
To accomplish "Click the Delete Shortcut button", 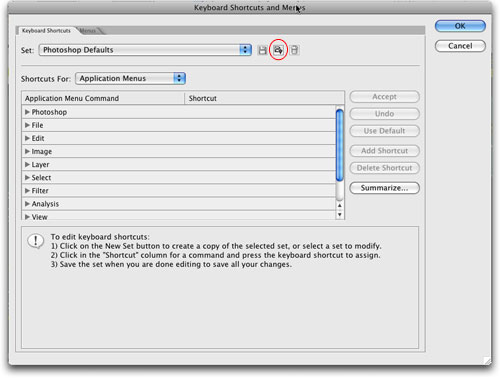I will [x=384, y=168].
